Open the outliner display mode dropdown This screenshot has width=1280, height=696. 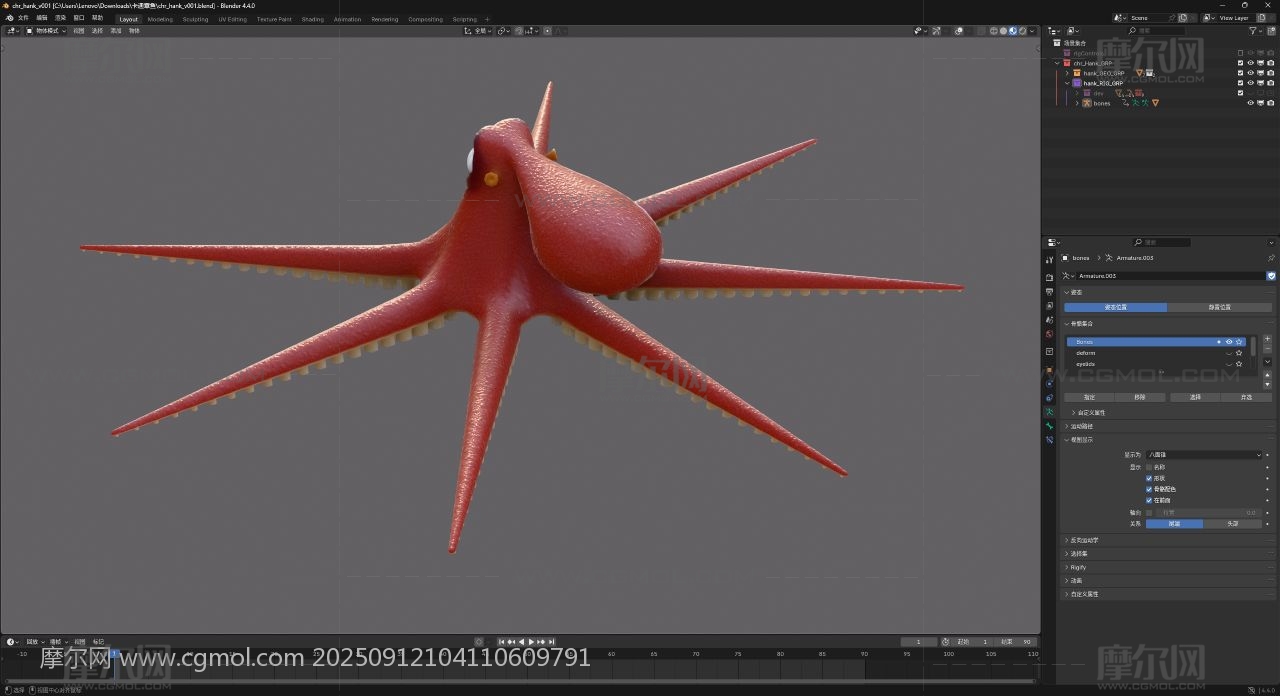pyautogui.click(x=1072, y=31)
